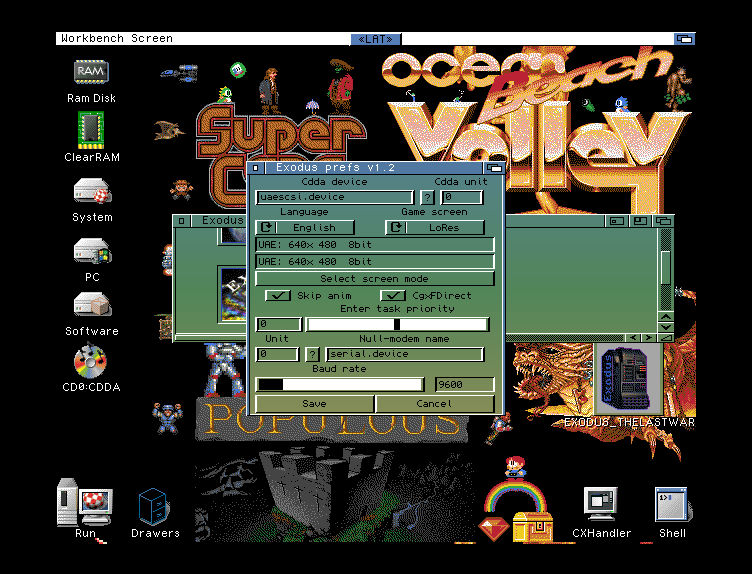The height and width of the screenshot is (574, 752).
Task: Focus the Cdda device text field
Action: [x=334, y=197]
